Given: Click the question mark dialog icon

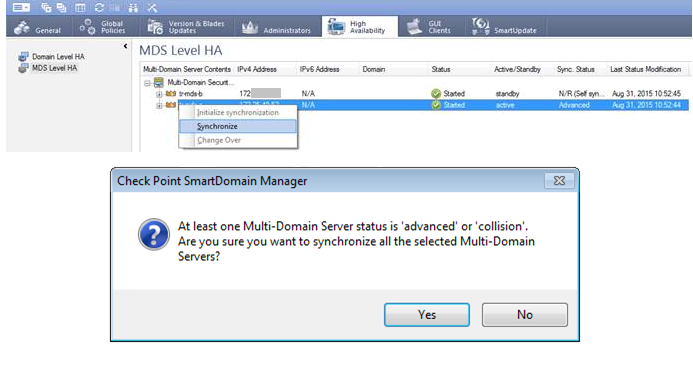Looking at the screenshot, I should click(153, 234).
